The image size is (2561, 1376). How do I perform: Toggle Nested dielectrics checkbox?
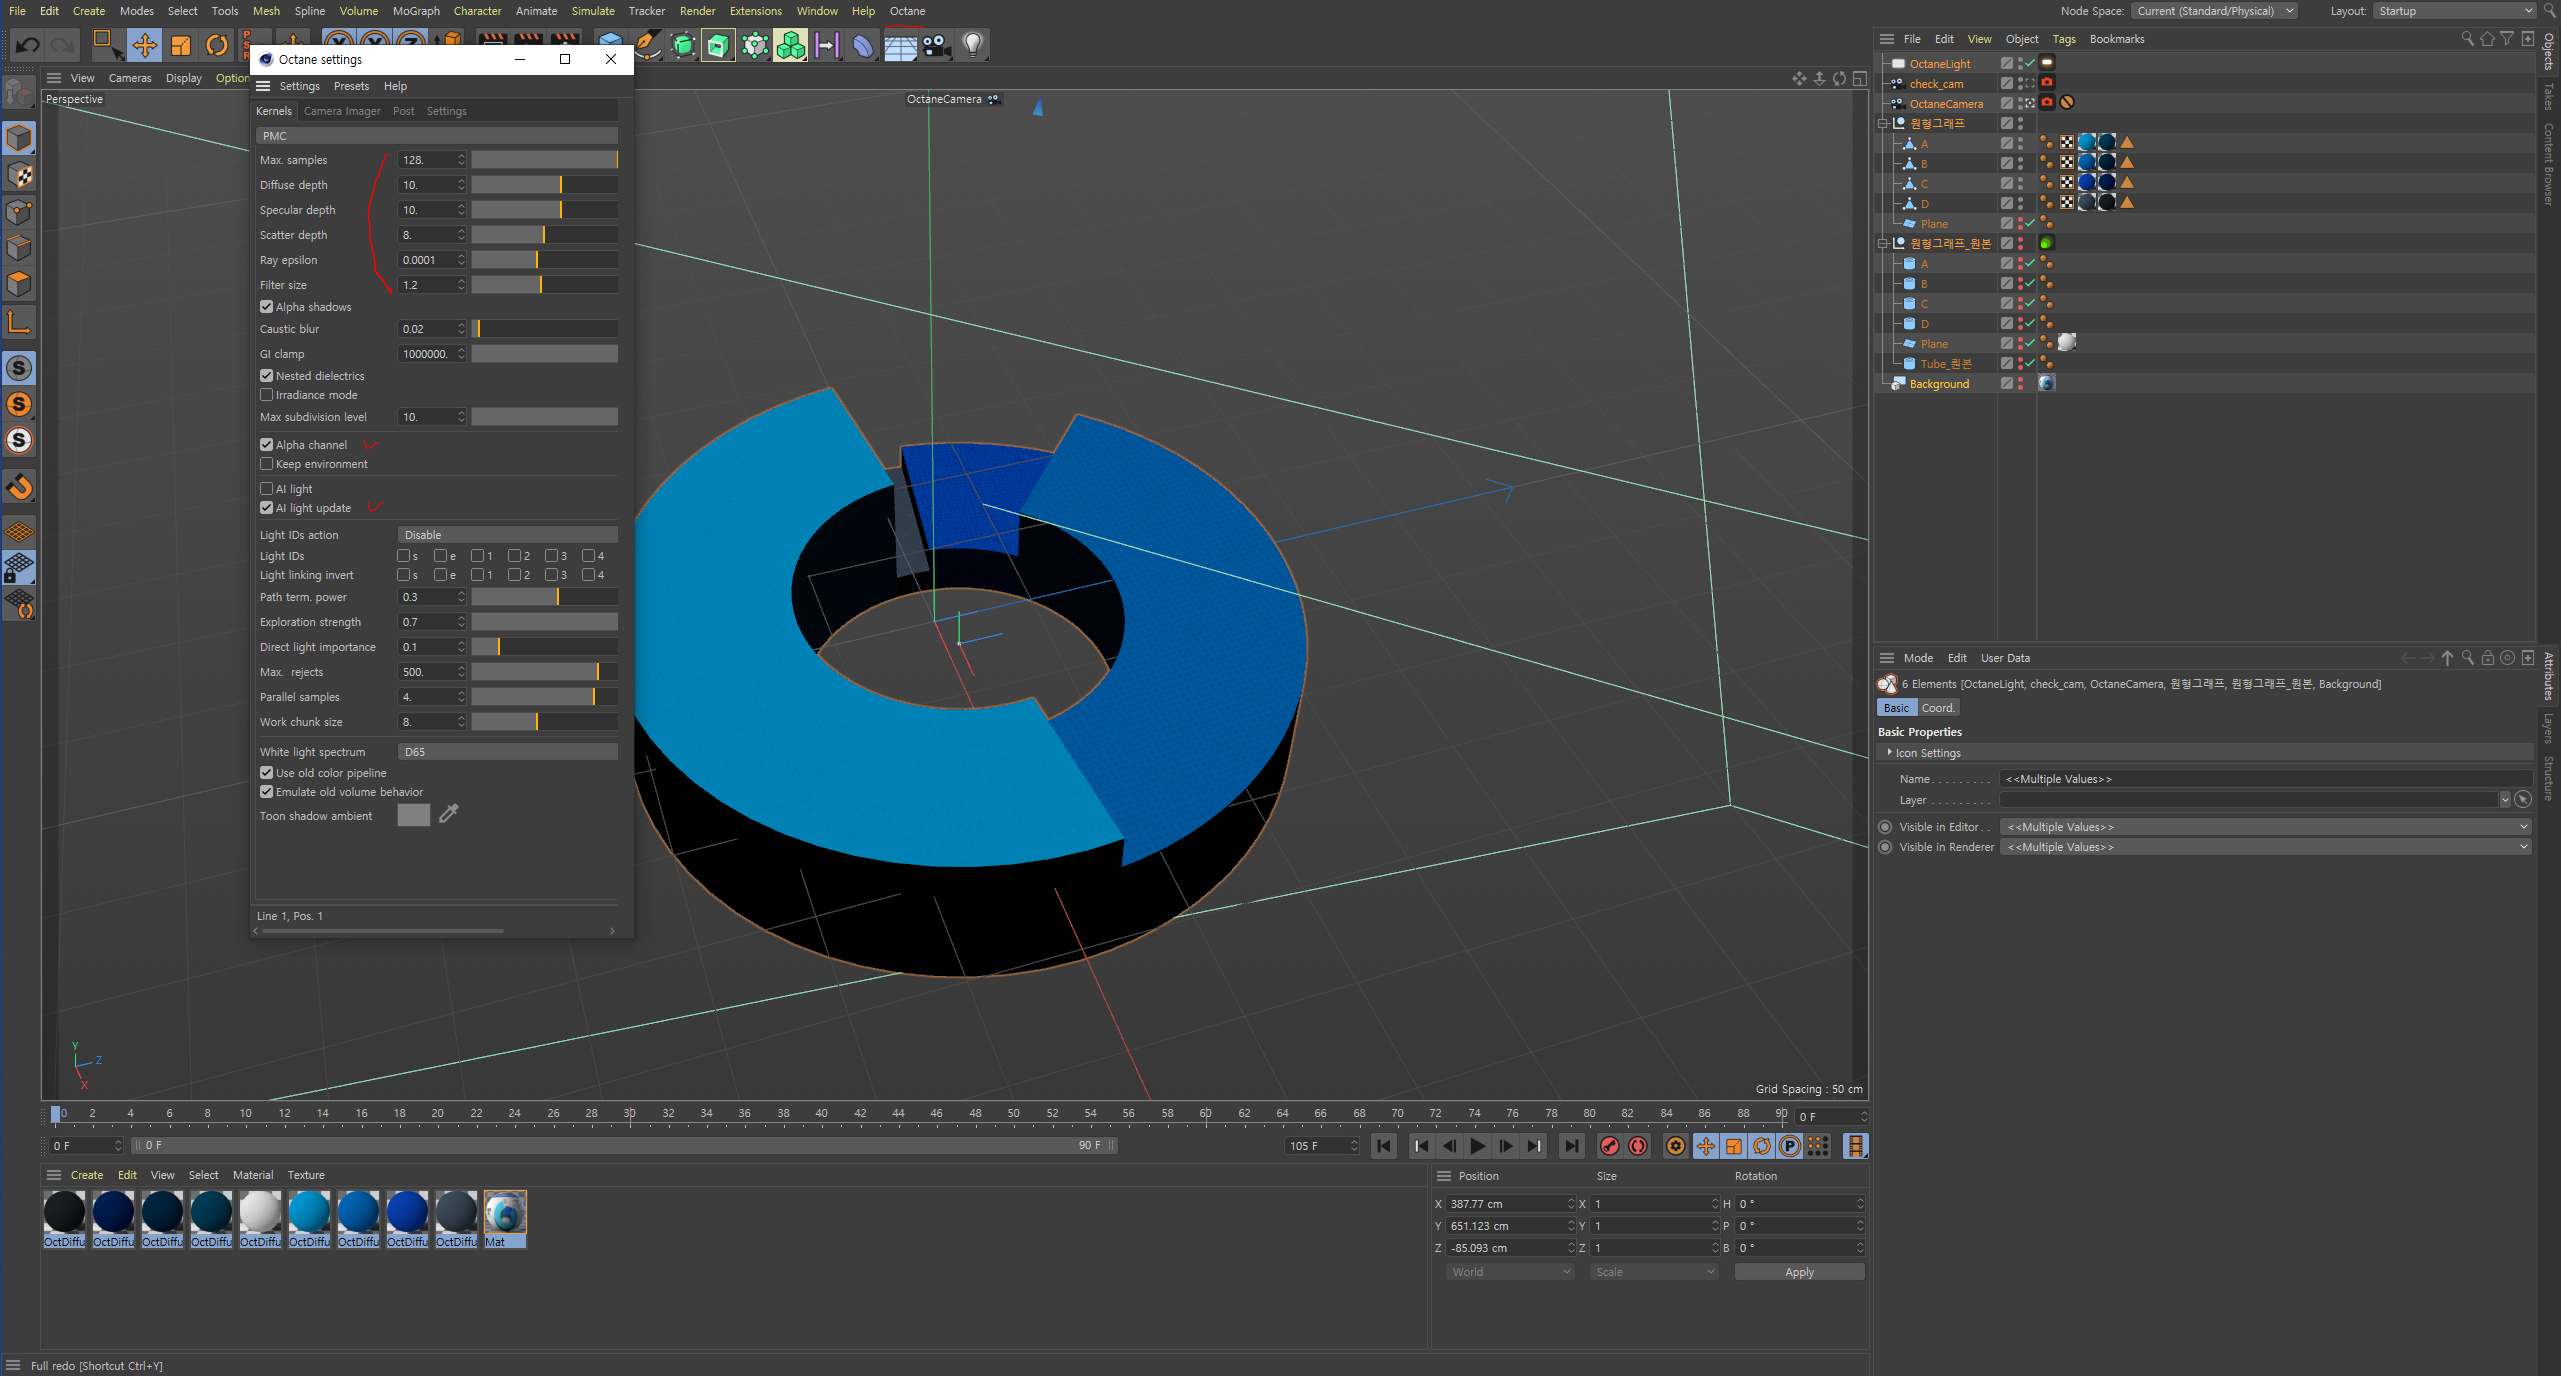266,376
